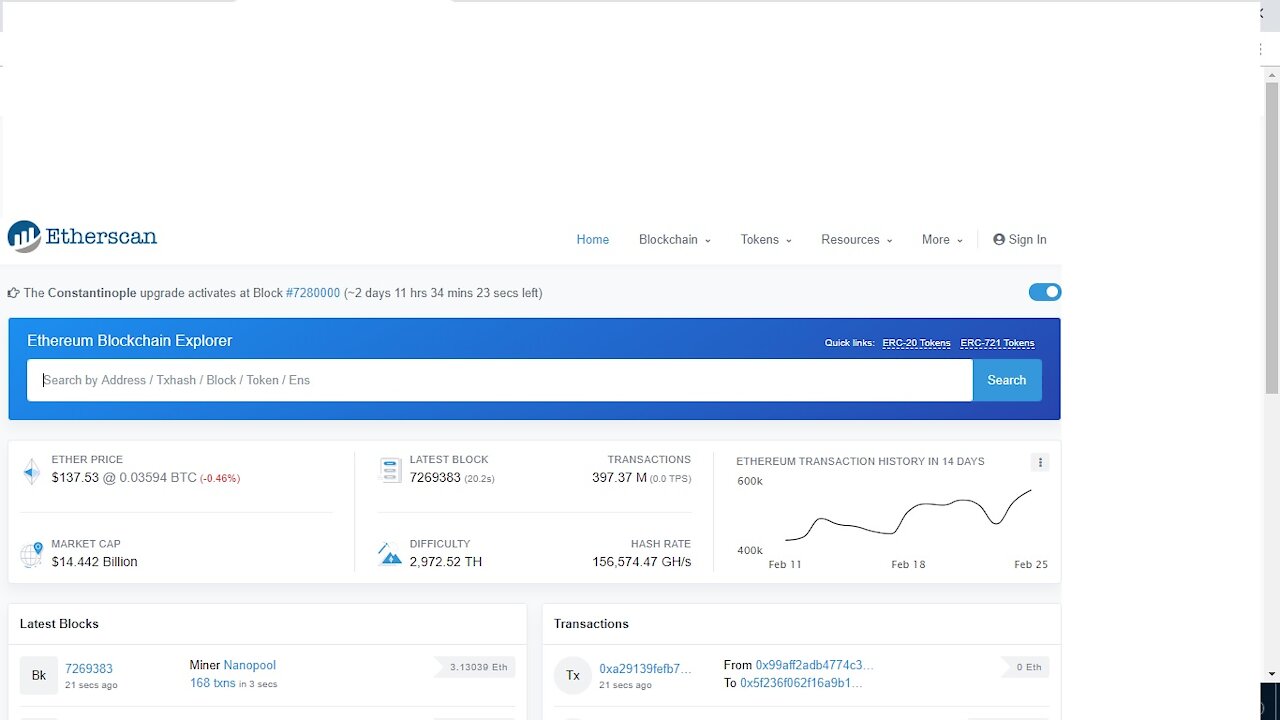Open the Sign In page

(x=1020, y=239)
